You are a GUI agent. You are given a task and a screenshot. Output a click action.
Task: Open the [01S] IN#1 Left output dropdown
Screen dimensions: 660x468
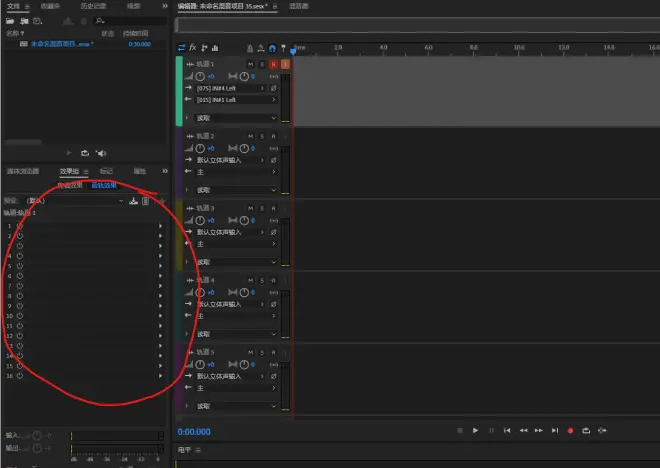[x=236, y=100]
